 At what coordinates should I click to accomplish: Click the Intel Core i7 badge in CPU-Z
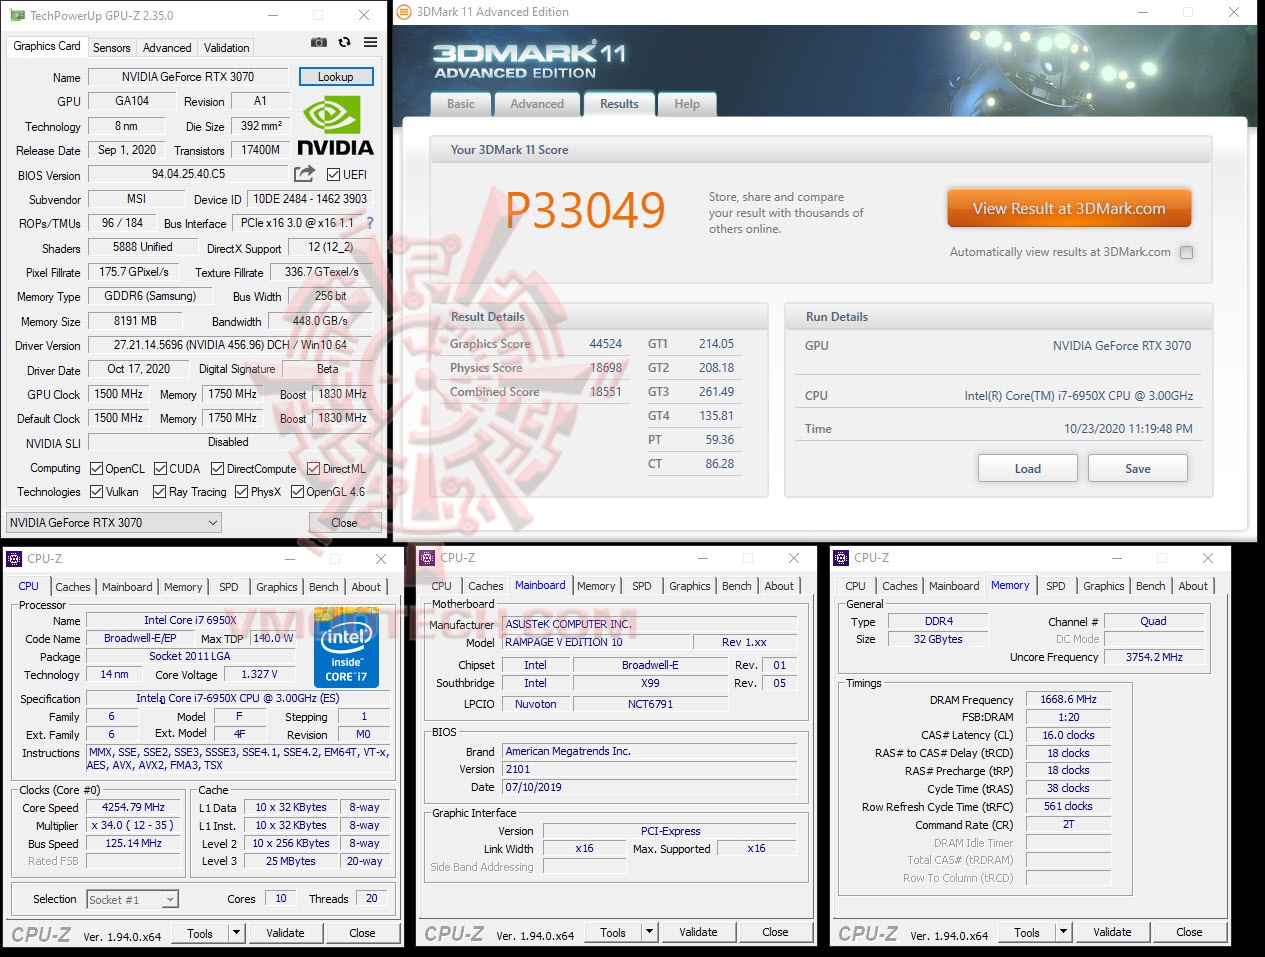(347, 648)
